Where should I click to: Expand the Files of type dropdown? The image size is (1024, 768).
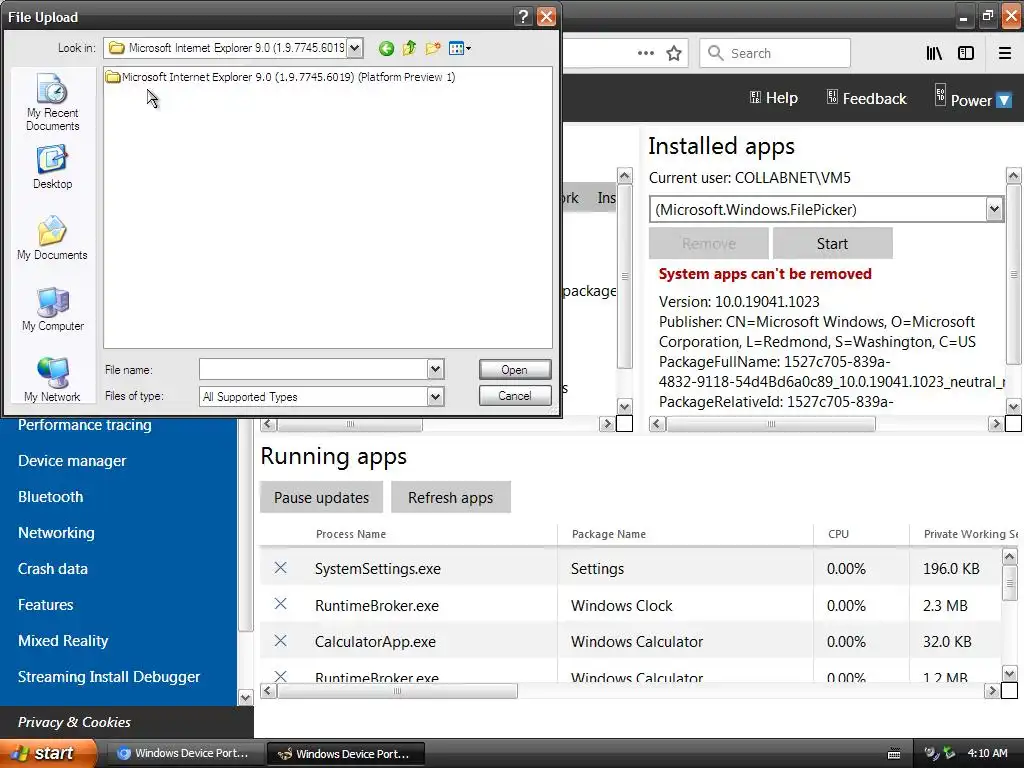point(436,396)
